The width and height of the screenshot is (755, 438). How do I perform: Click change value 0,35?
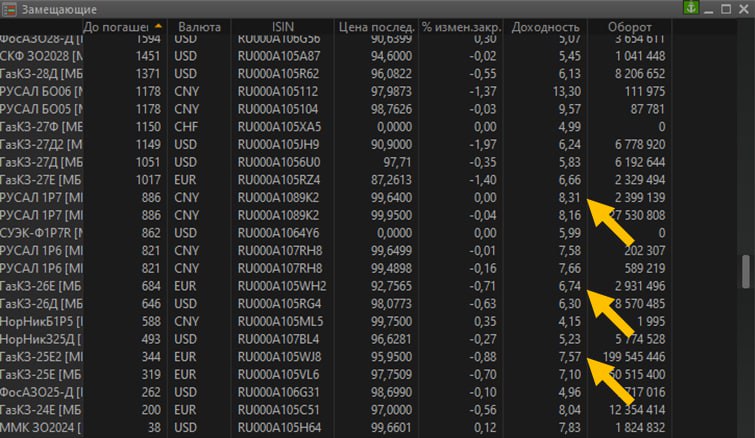485,322
